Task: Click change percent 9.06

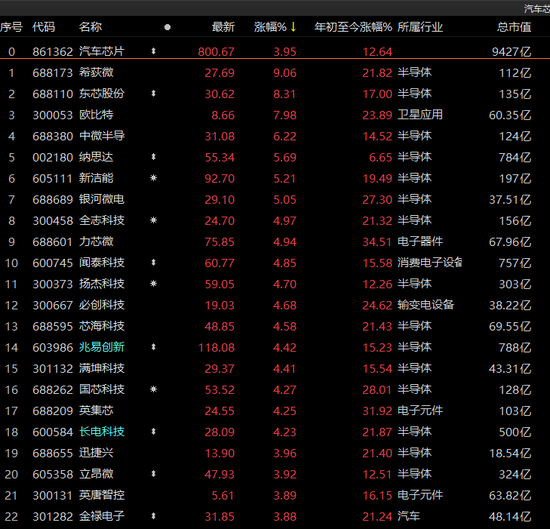Action: pos(285,73)
